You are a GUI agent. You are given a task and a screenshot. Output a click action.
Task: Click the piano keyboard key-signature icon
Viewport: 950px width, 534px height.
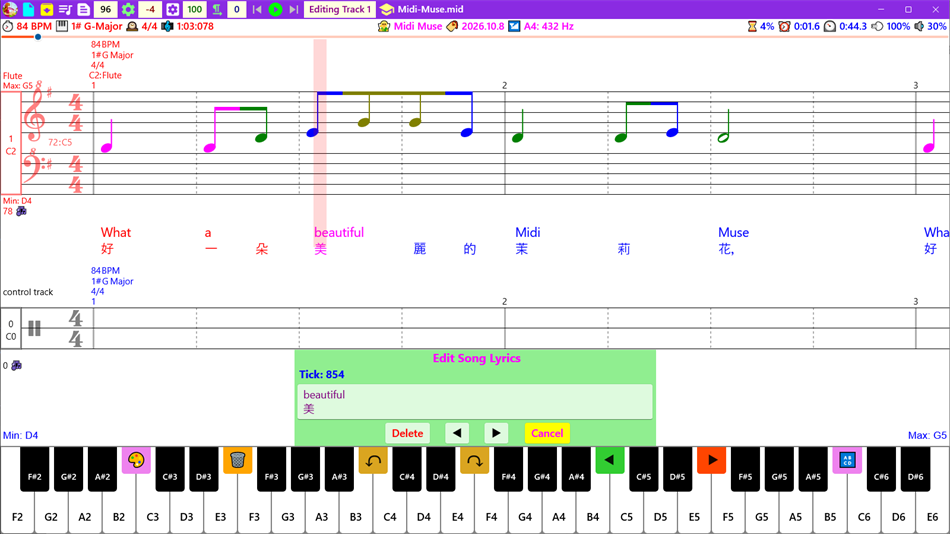(62, 26)
